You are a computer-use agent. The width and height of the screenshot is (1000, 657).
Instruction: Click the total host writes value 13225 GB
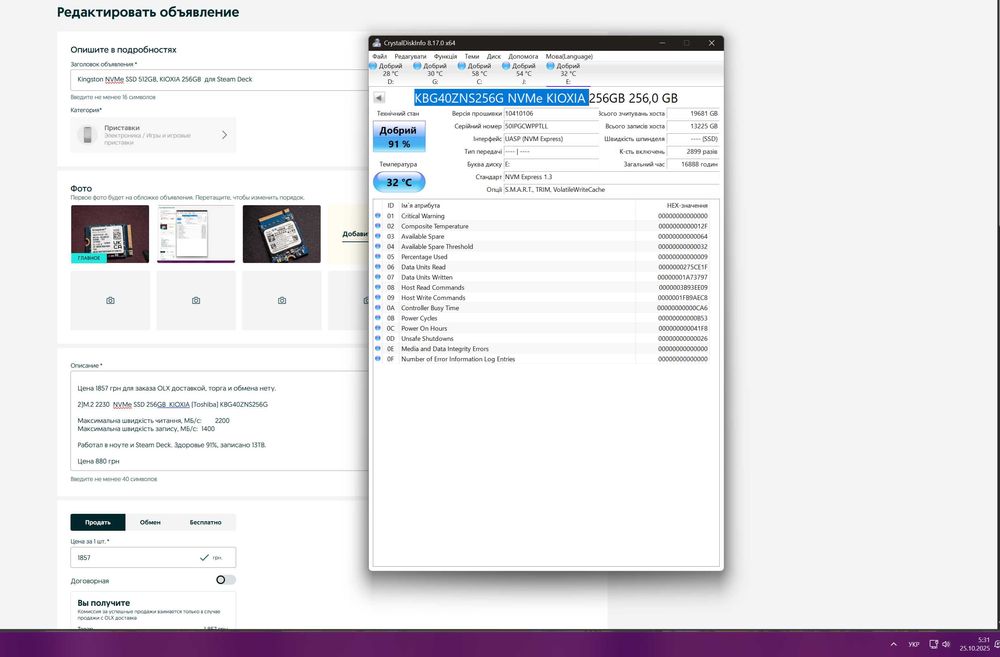[x=693, y=126]
